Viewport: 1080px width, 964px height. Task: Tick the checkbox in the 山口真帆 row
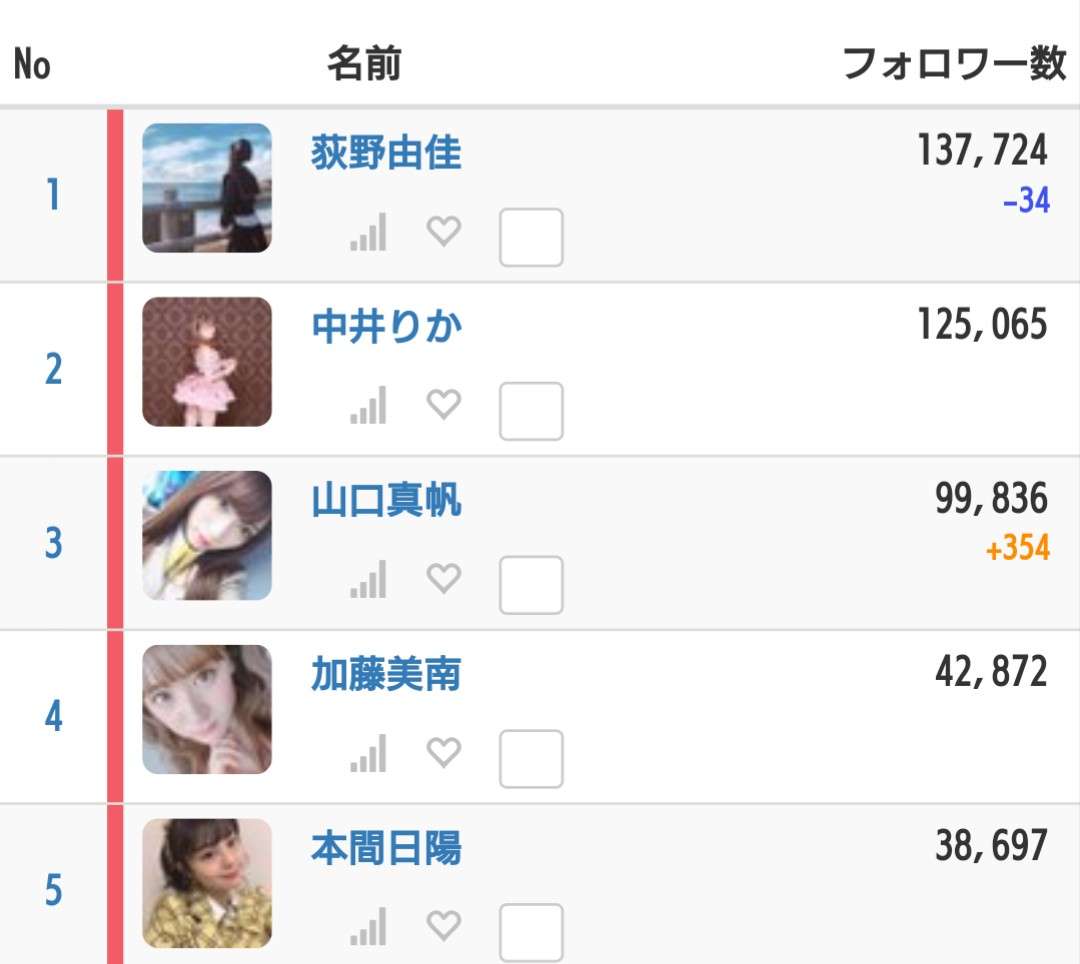click(x=531, y=585)
